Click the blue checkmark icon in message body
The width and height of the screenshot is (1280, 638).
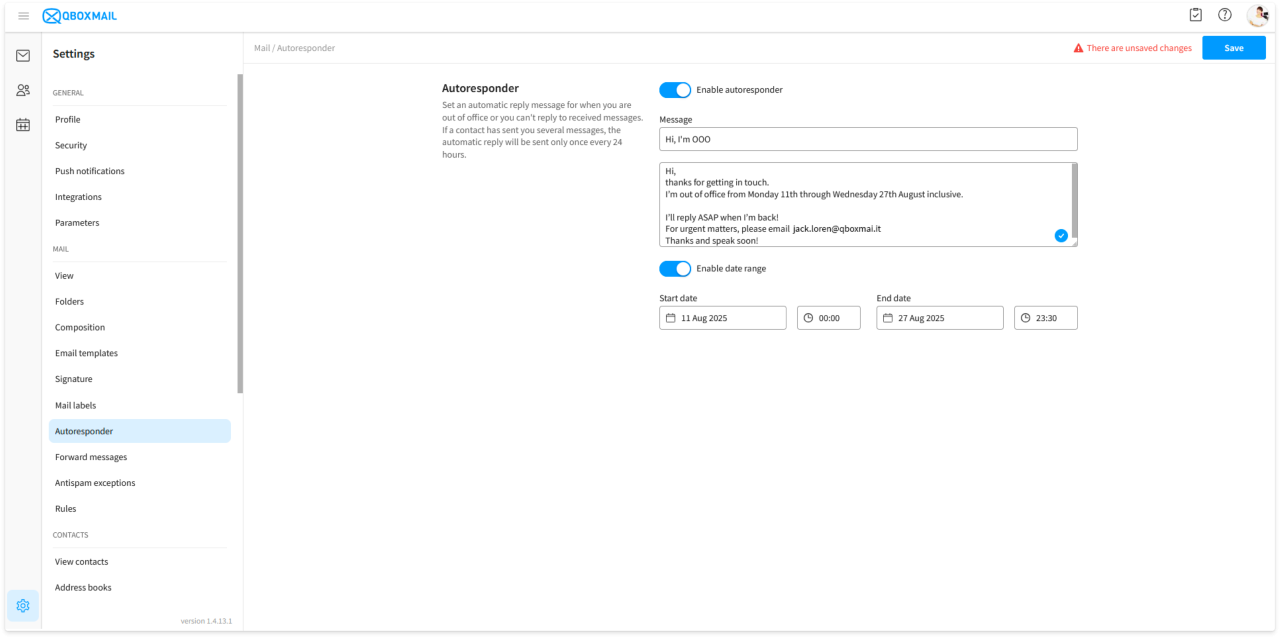[1061, 236]
